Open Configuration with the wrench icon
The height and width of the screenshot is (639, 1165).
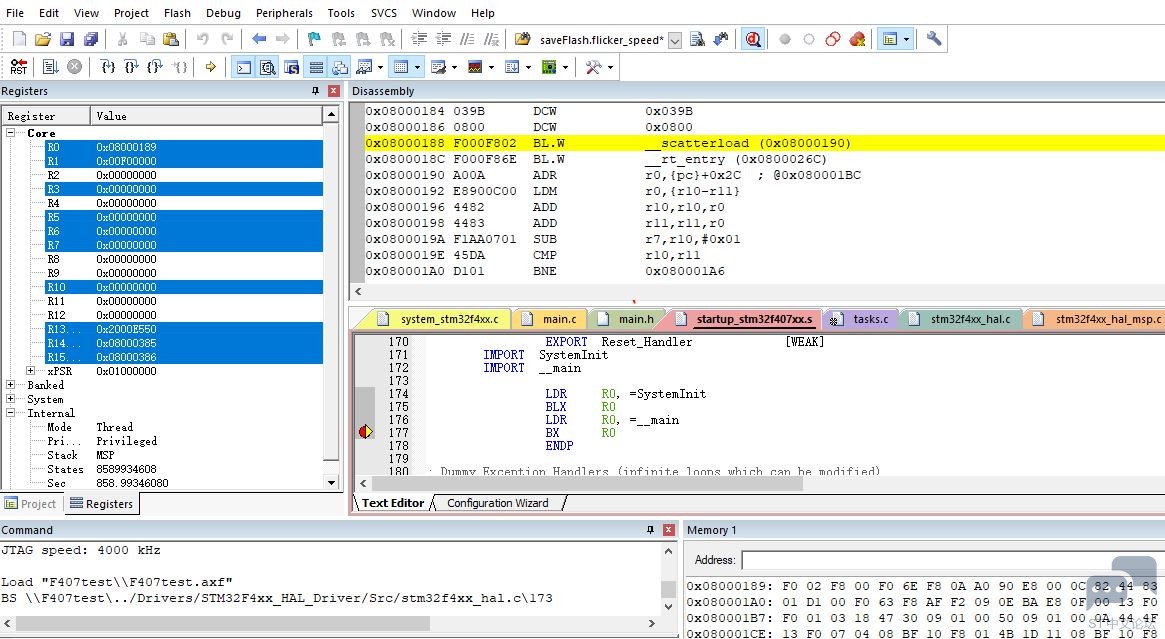934,39
